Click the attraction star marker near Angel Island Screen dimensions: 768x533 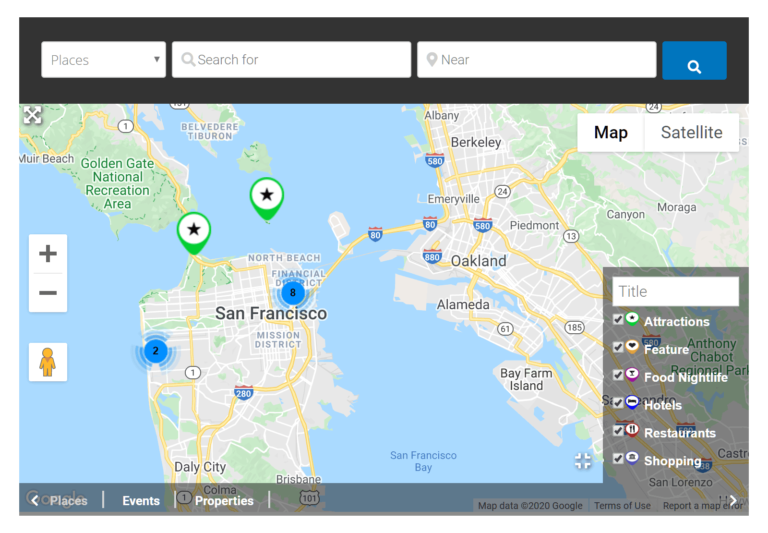tap(266, 198)
